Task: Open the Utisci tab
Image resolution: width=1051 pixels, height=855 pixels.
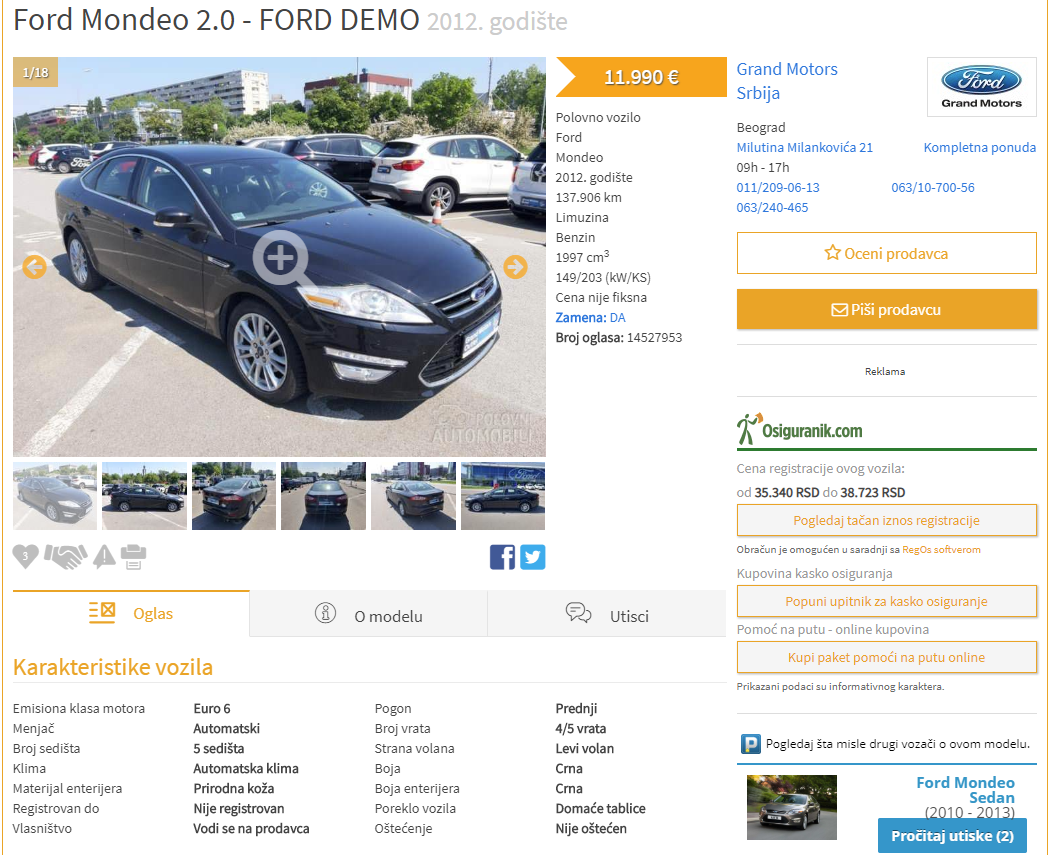Action: 607,614
